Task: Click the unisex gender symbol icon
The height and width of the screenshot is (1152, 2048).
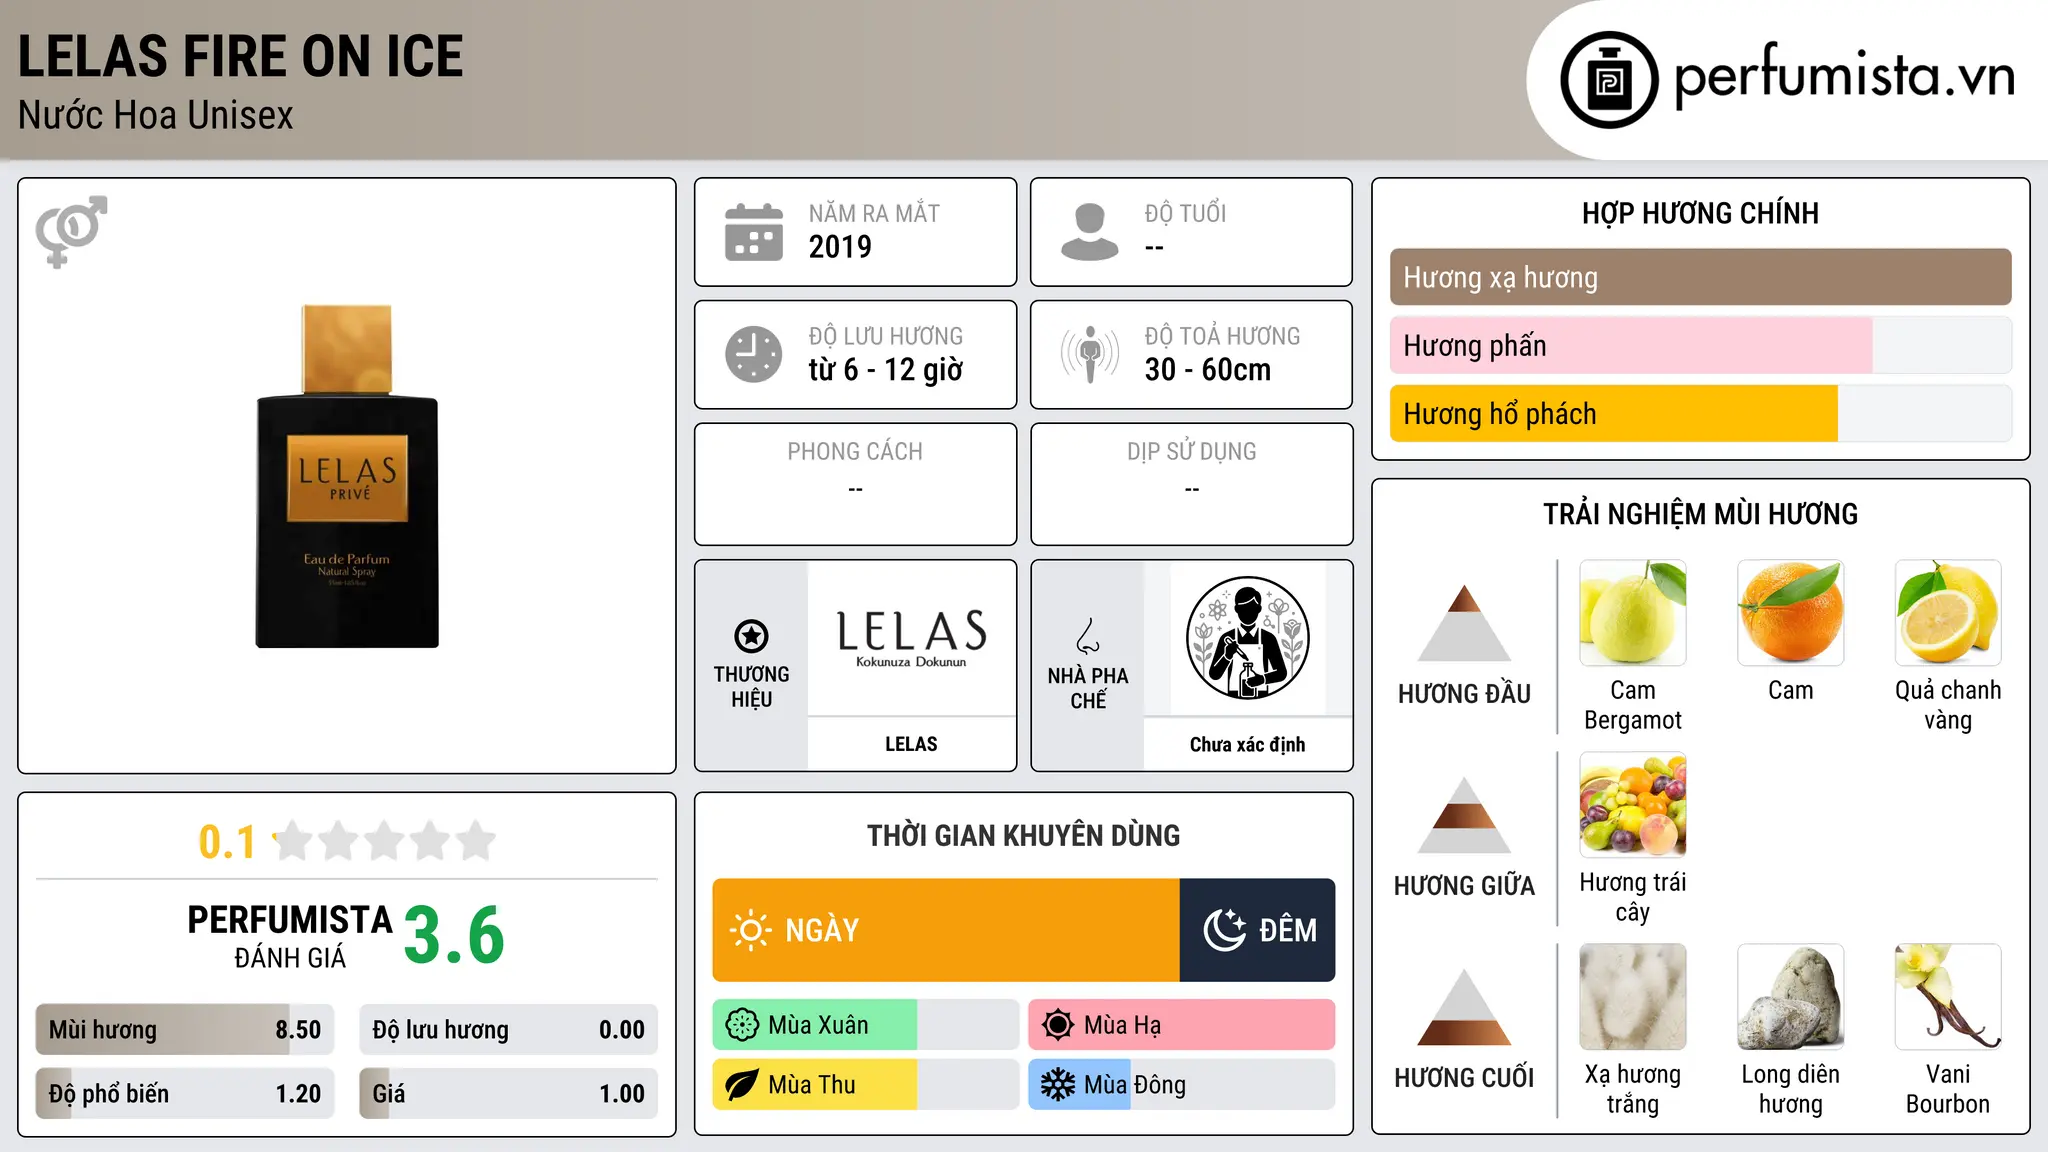Action: click(x=71, y=231)
